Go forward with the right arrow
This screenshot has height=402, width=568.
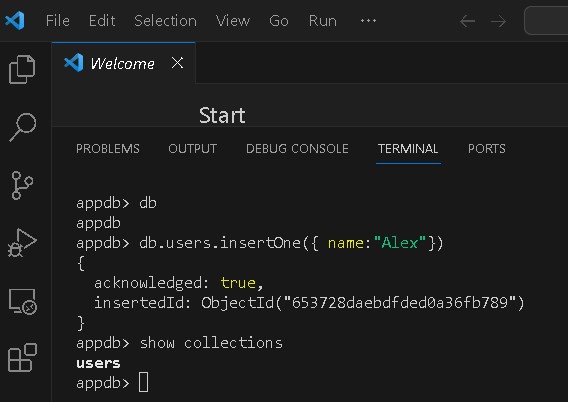click(x=498, y=21)
